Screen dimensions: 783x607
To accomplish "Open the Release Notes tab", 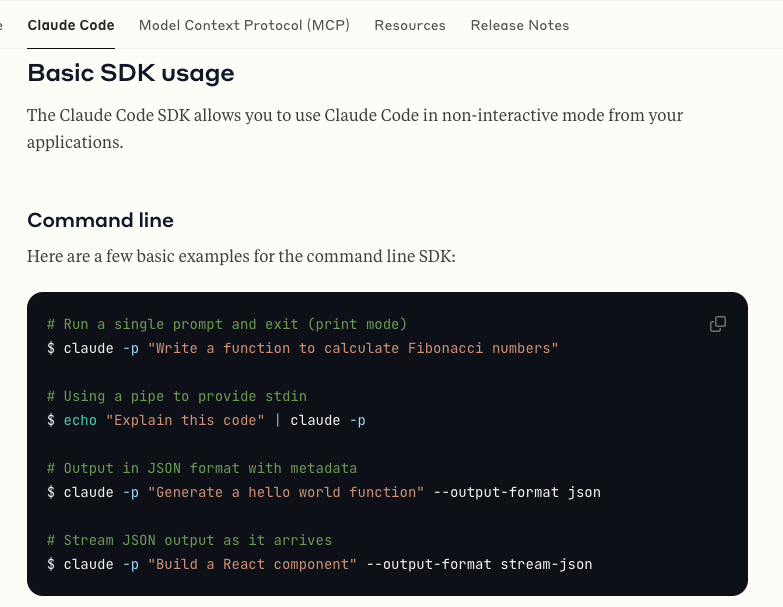I will 520,25.
